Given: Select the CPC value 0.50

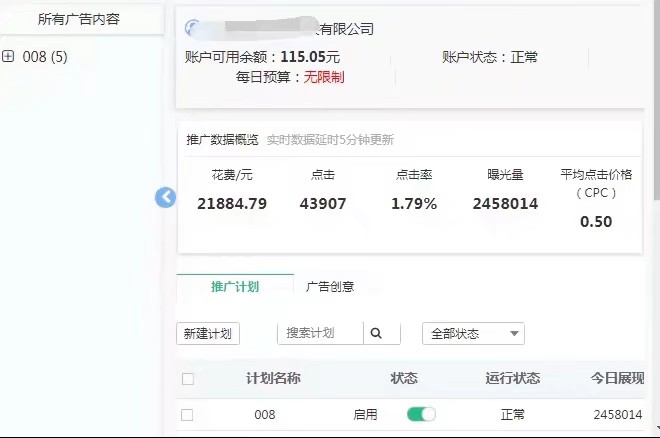Looking at the screenshot, I should (596, 222).
